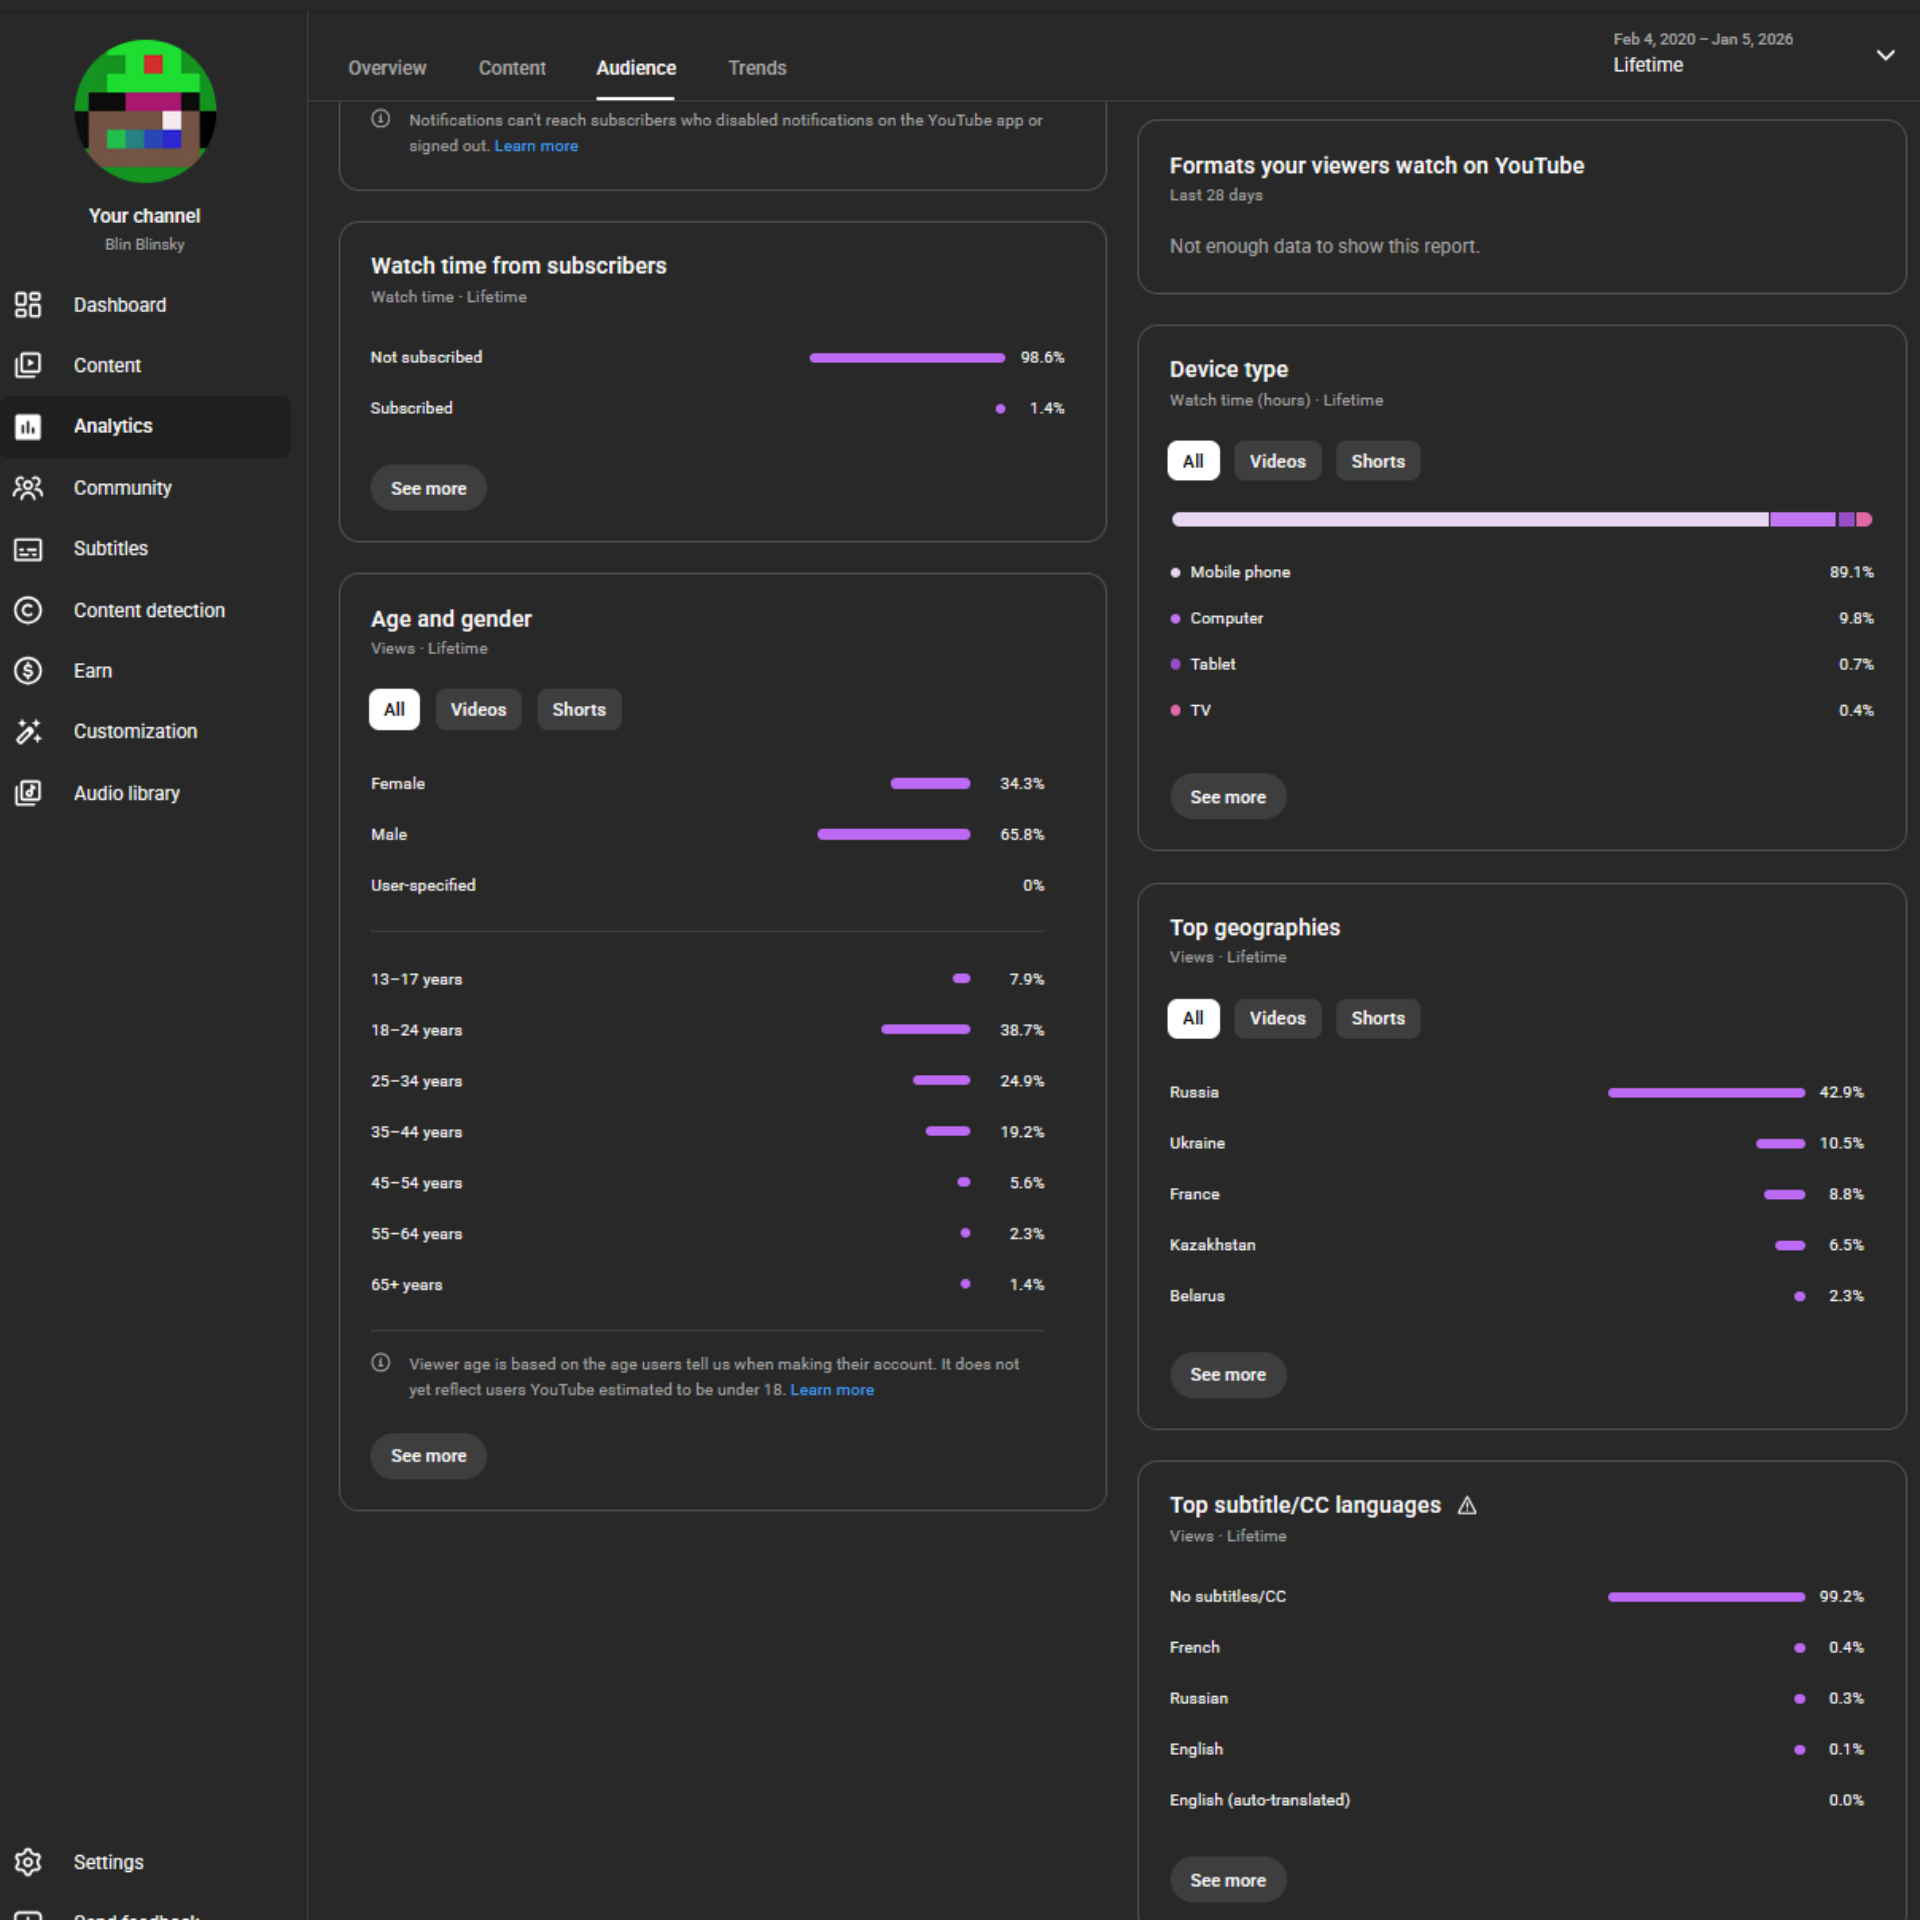
Task: Click the channel avatar thumbnail
Action: [145, 111]
